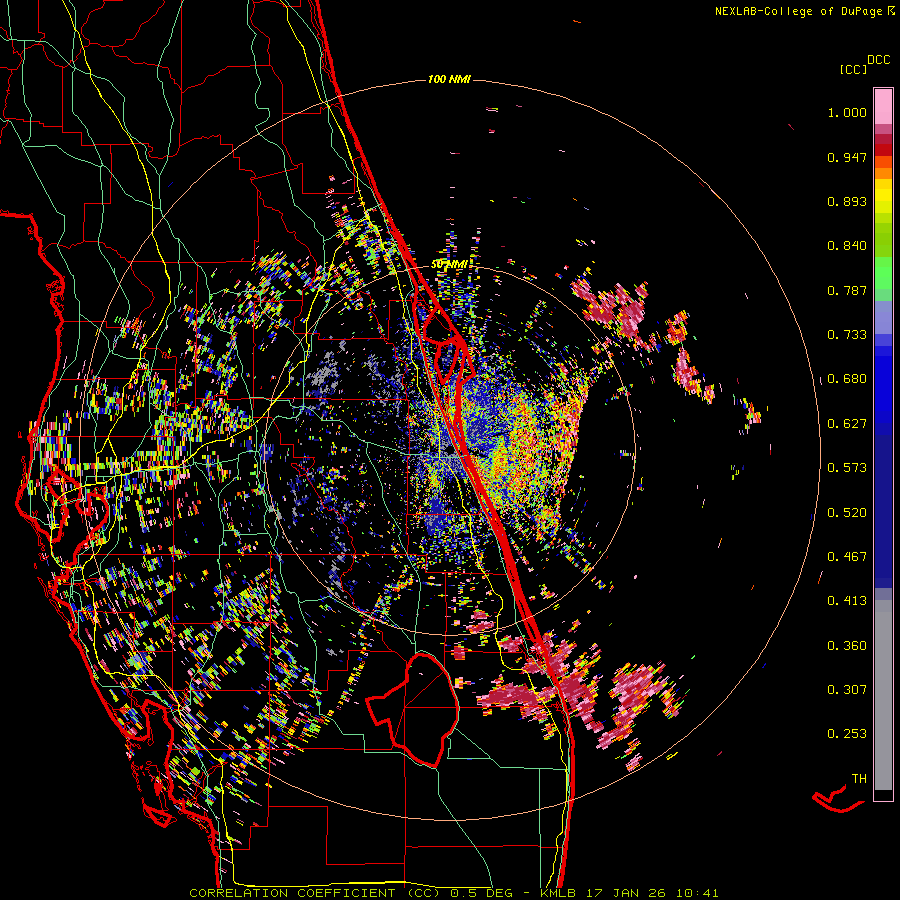Click the 0.947 legend value
This screenshot has width=900, height=900.
click(x=847, y=157)
